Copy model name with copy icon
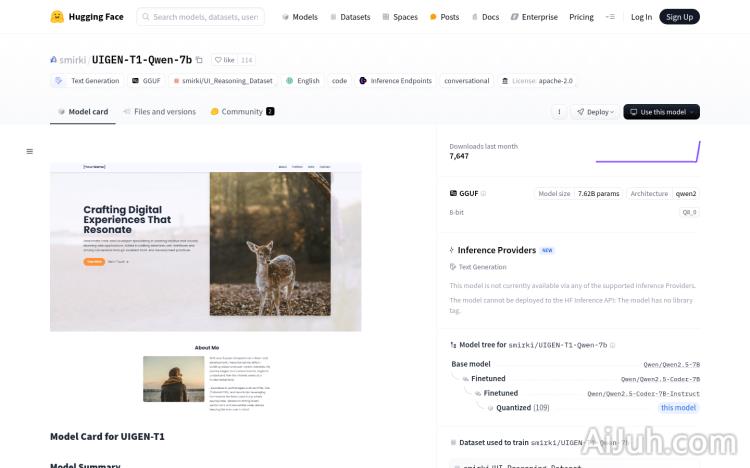 click(199, 60)
